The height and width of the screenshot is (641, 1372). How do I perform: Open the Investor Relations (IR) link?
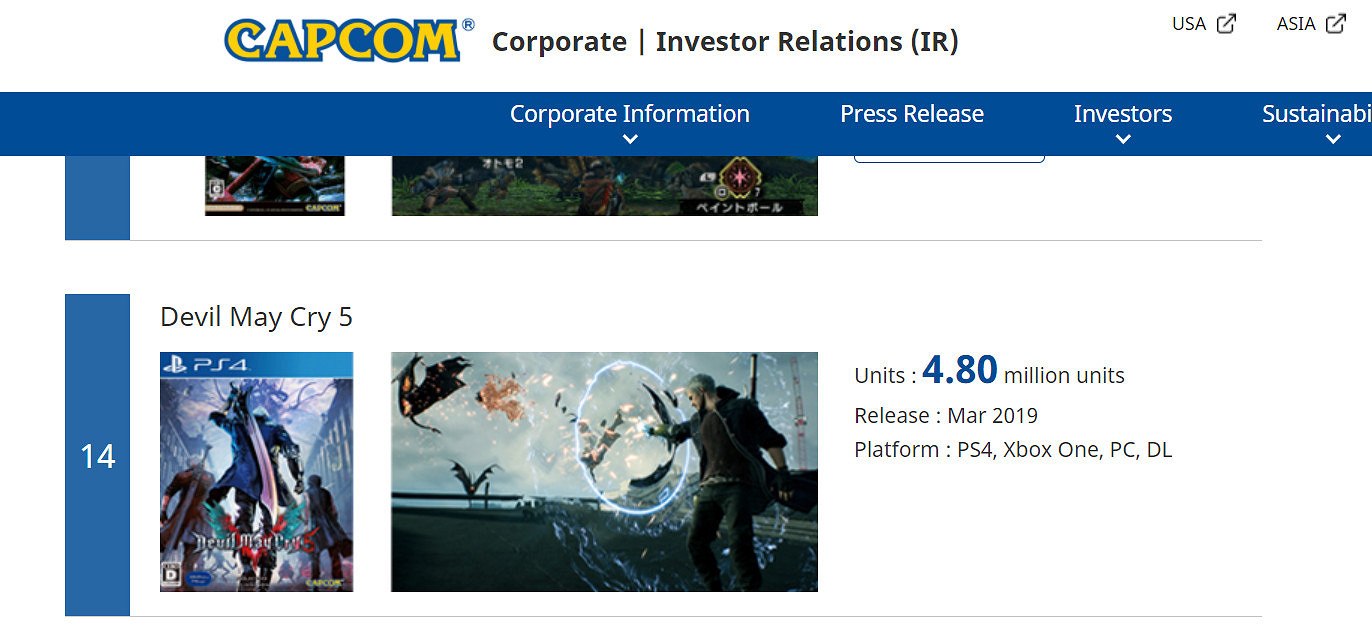click(807, 42)
